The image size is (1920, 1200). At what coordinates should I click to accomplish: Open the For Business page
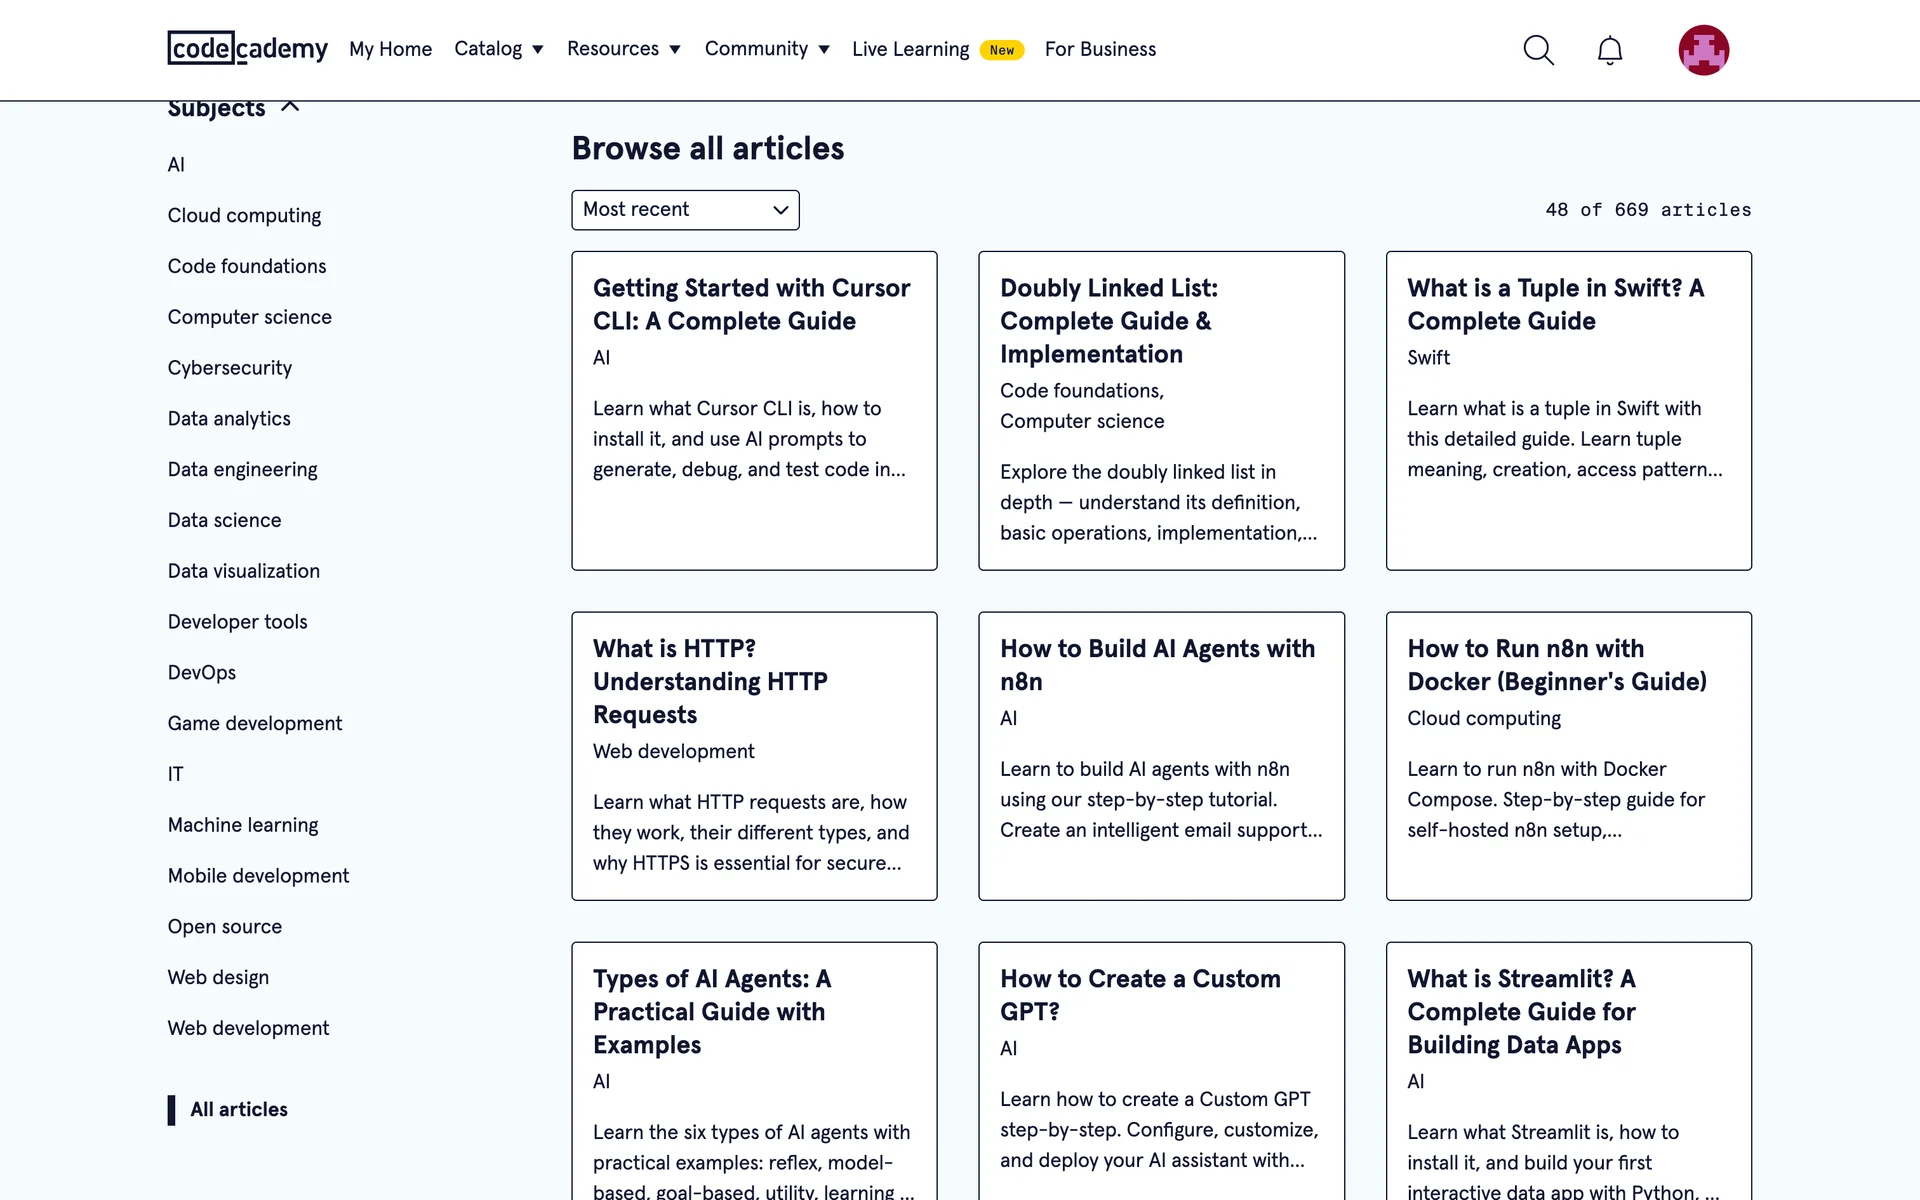click(x=1100, y=49)
